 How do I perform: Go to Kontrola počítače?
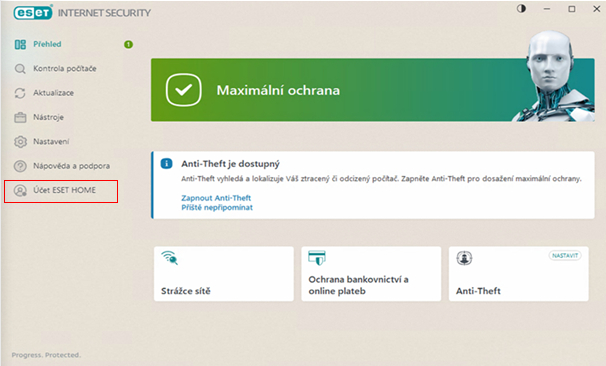65,68
